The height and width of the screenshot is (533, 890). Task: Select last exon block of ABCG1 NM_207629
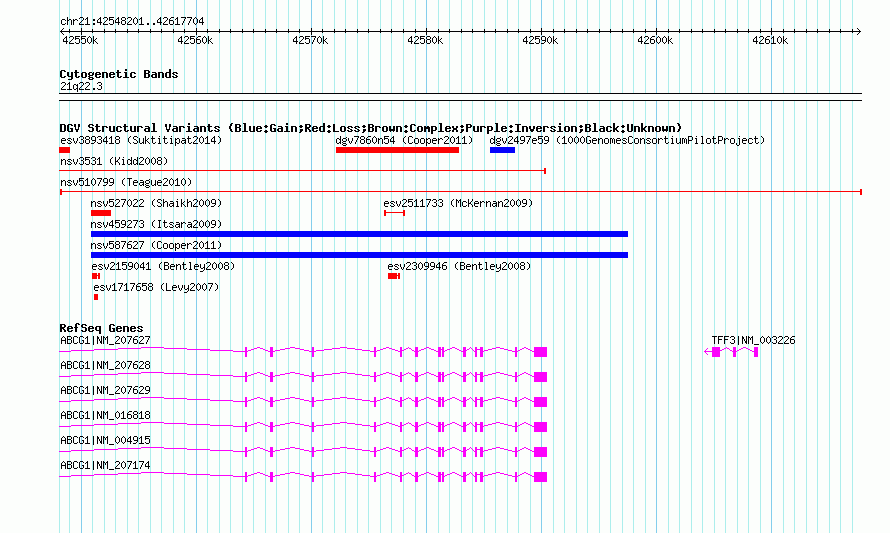(x=540, y=402)
